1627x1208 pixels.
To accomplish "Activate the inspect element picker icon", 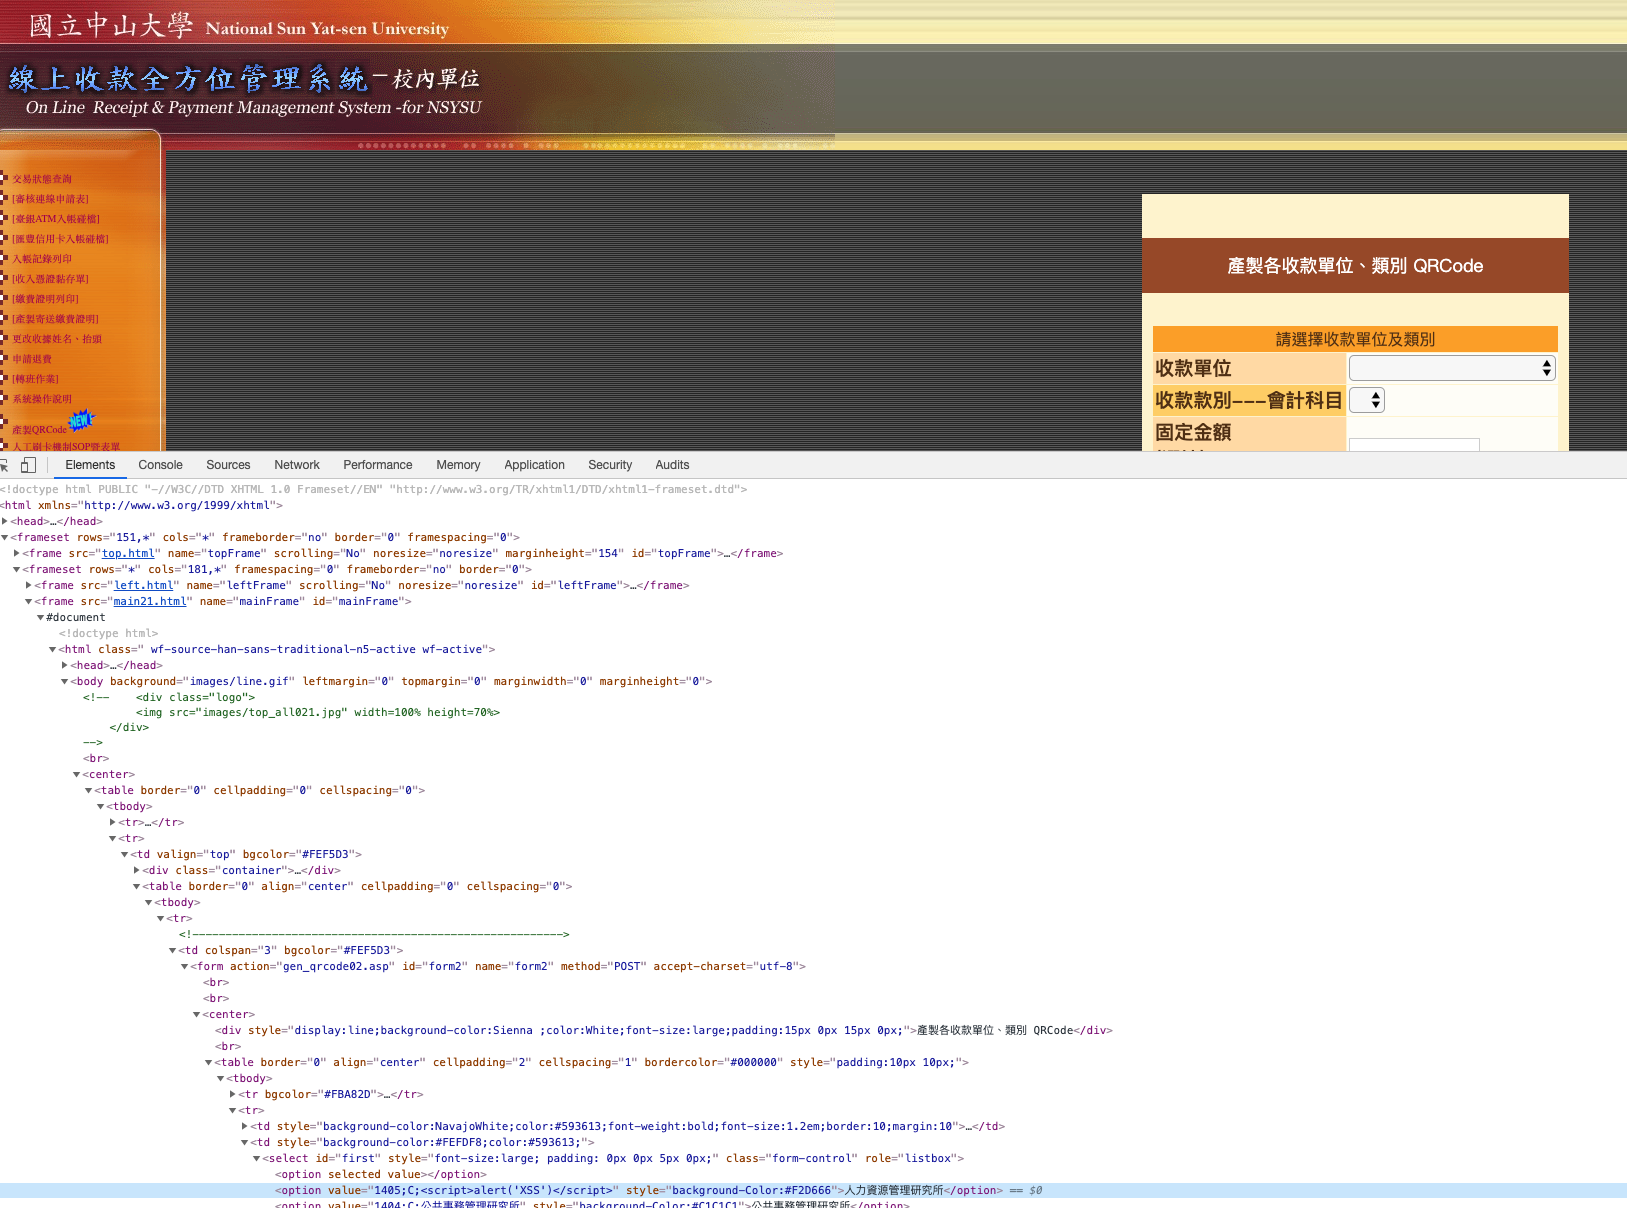I will coord(4,465).
